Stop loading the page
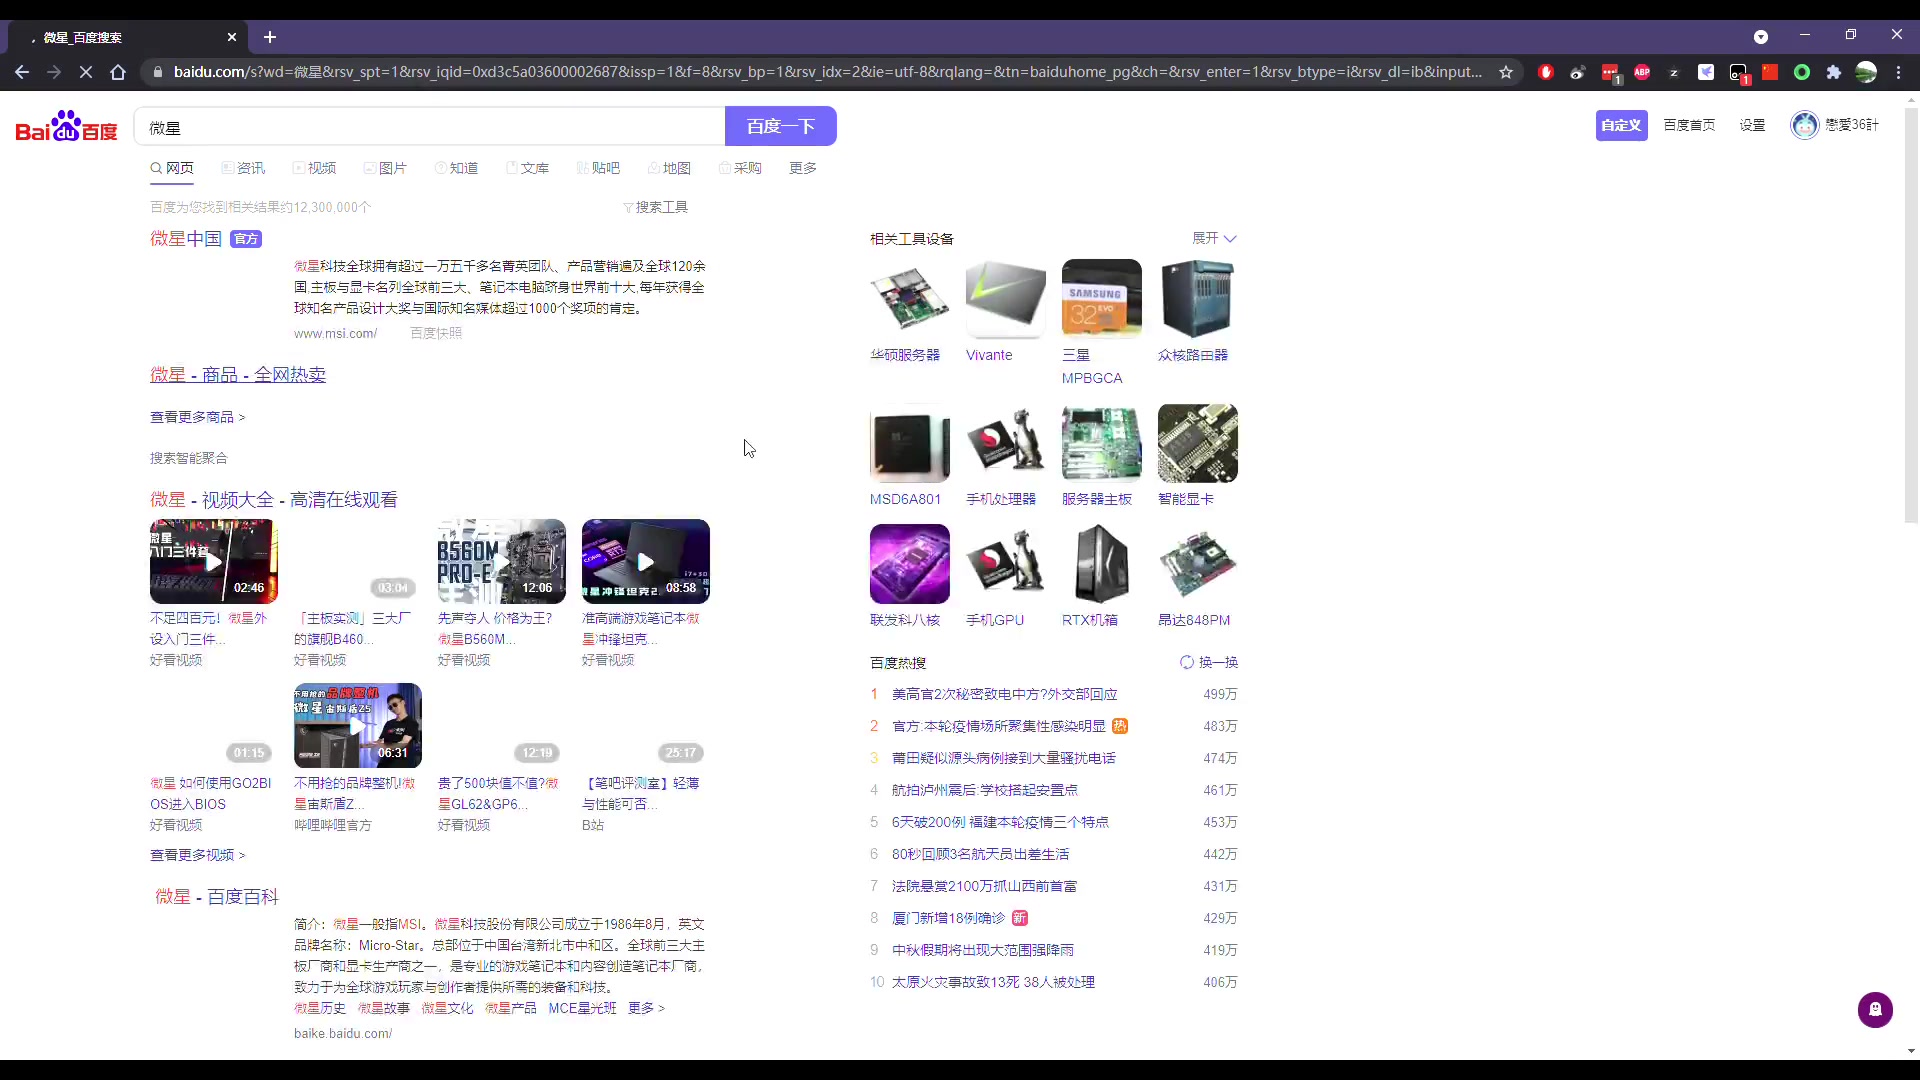This screenshot has height=1080, width=1920. point(86,72)
